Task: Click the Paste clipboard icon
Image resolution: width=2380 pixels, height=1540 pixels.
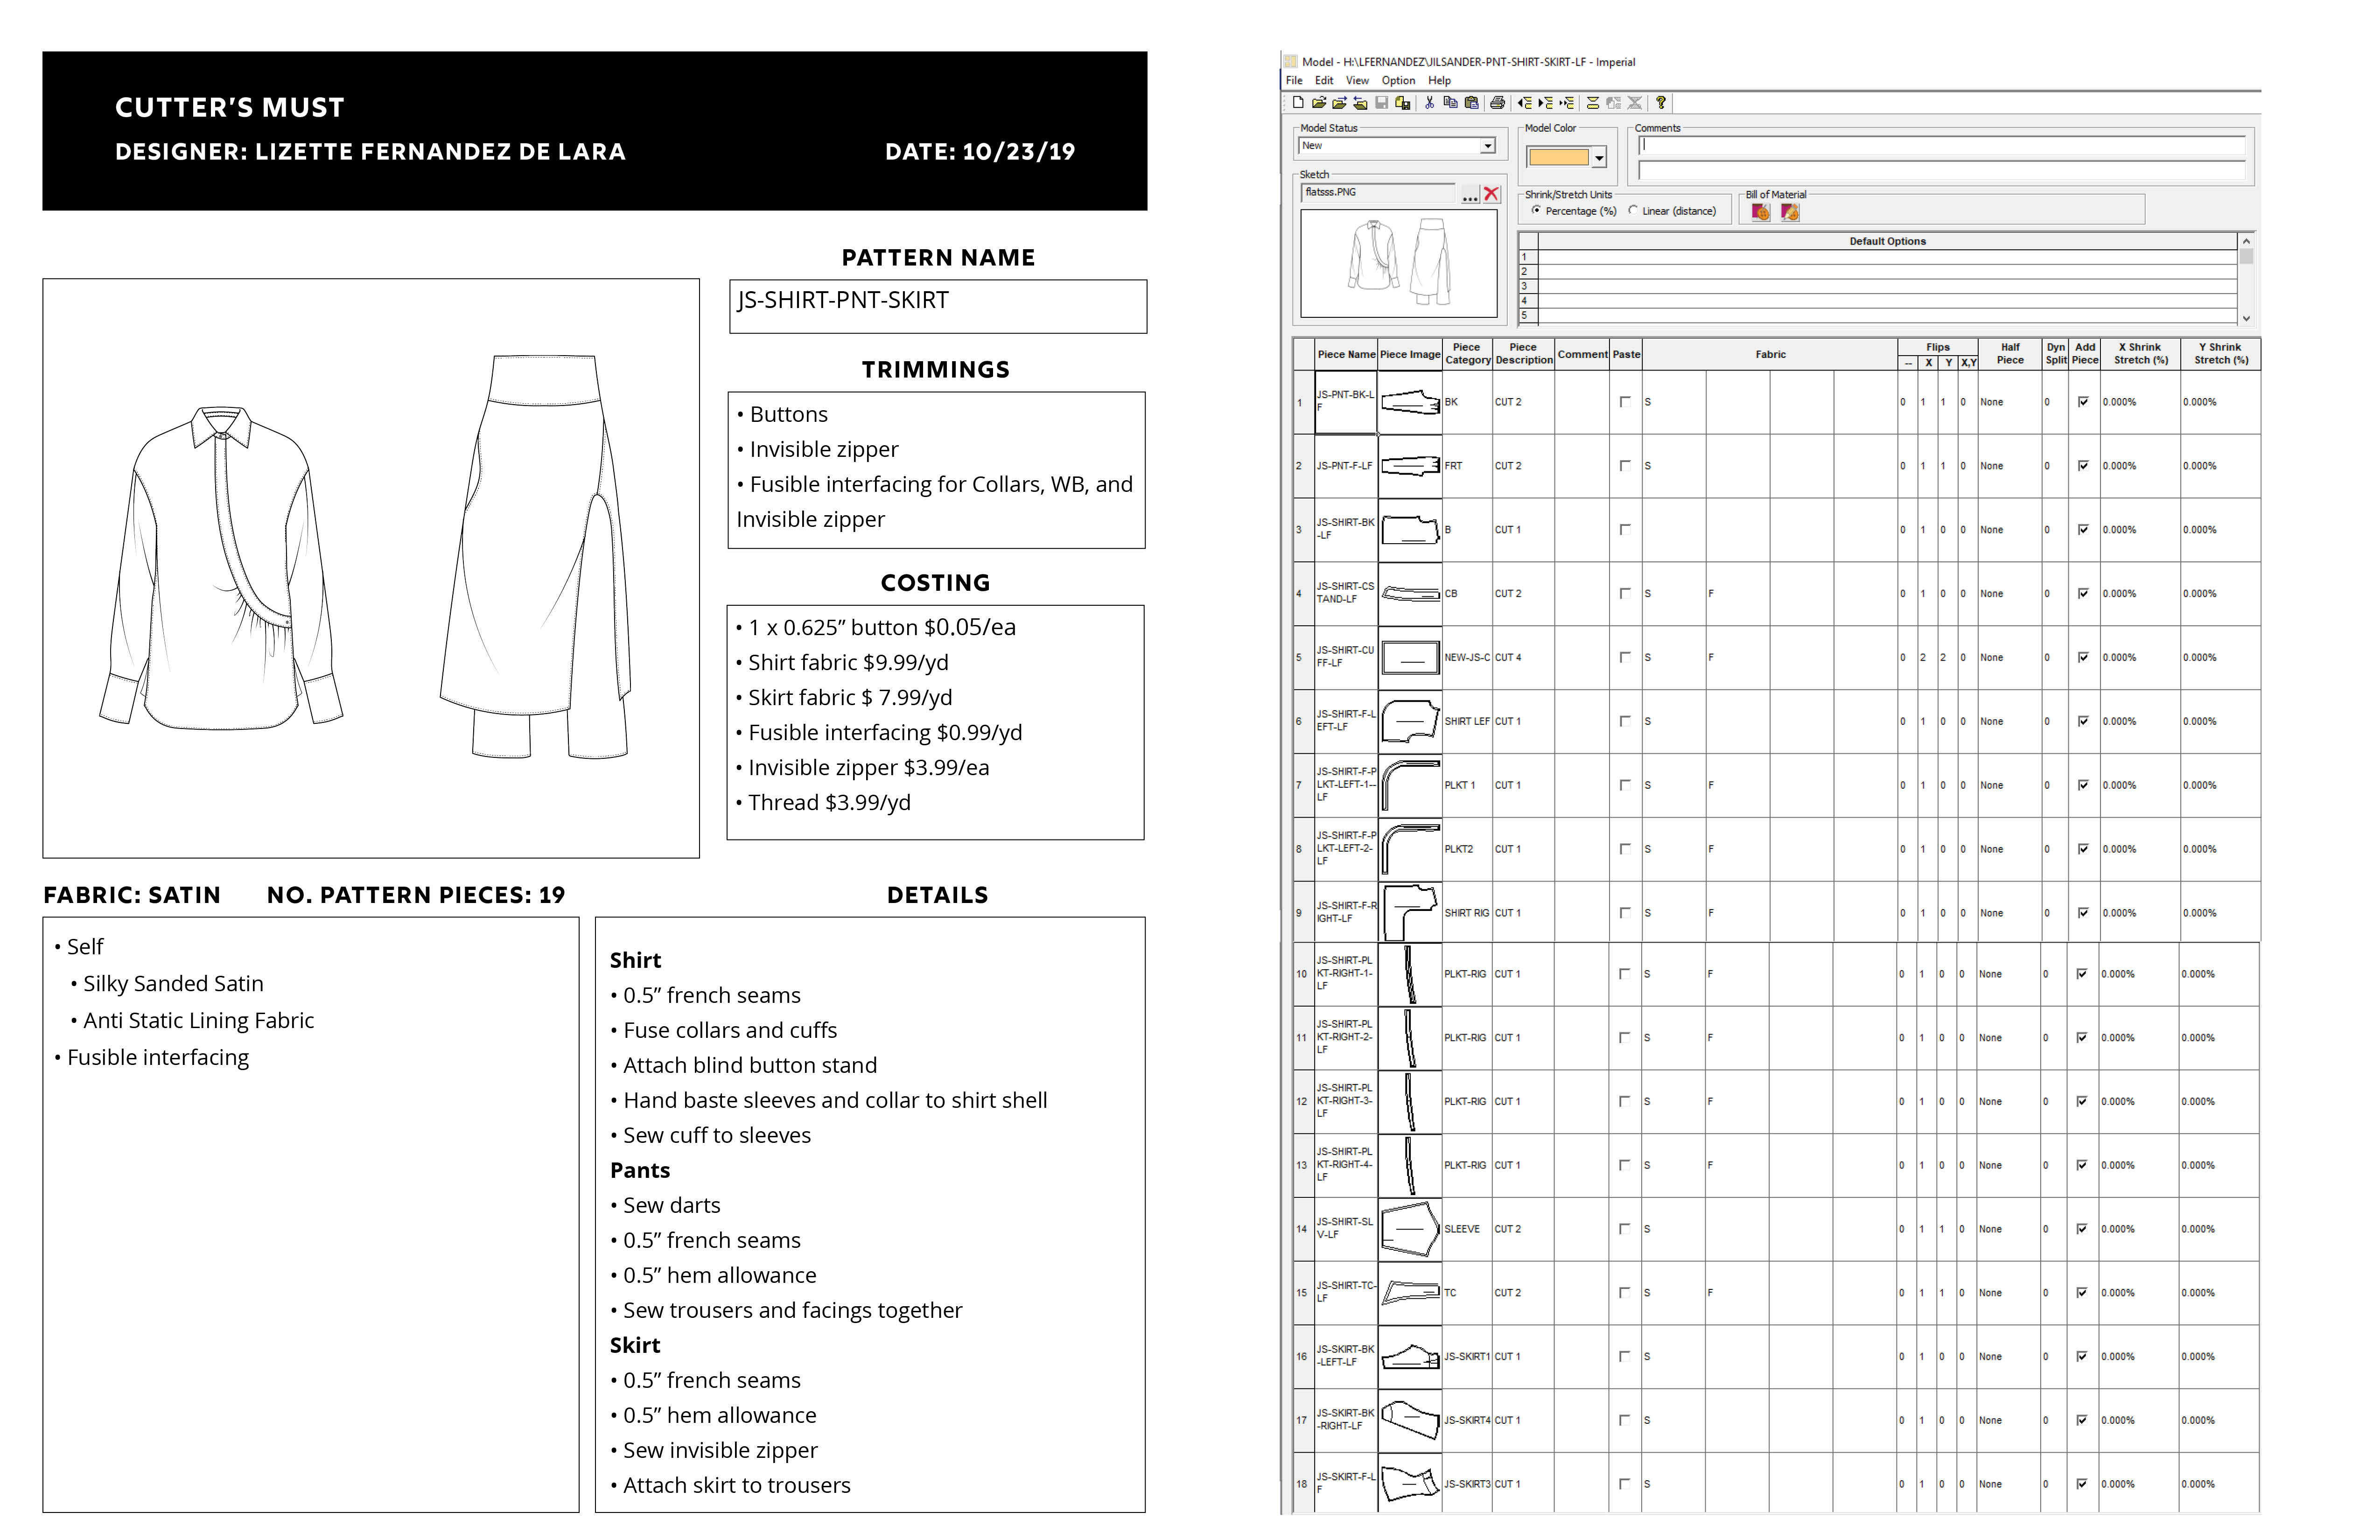Action: pyautogui.click(x=1472, y=103)
